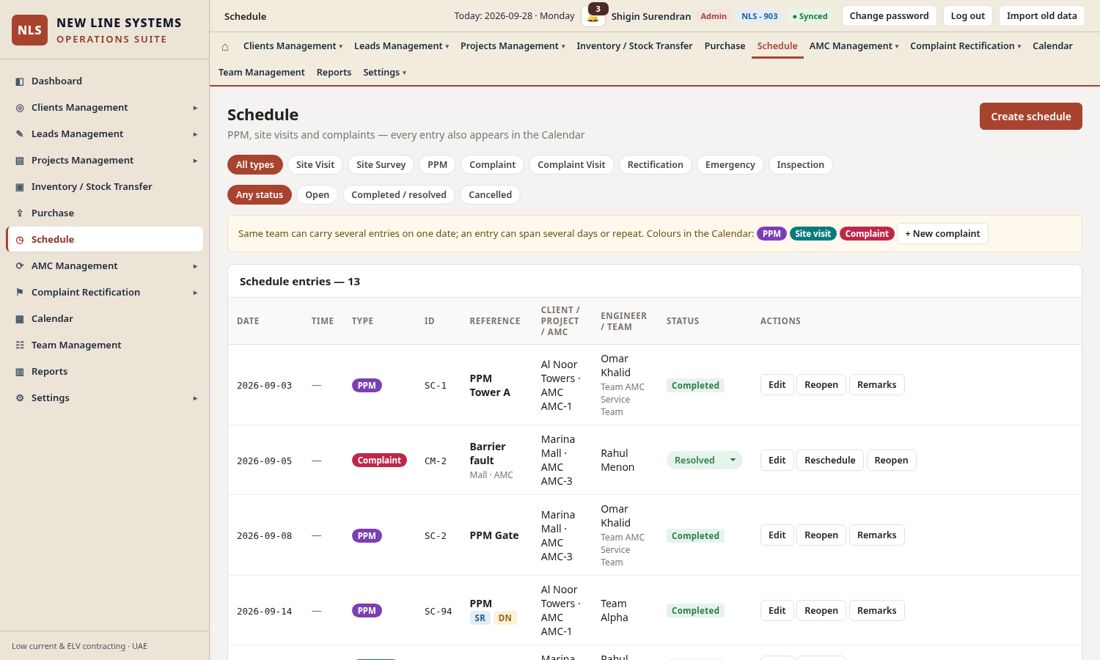This screenshot has width=1100, height=660.
Task: Click the Settings gear icon in sidebar
Action: click(20, 398)
